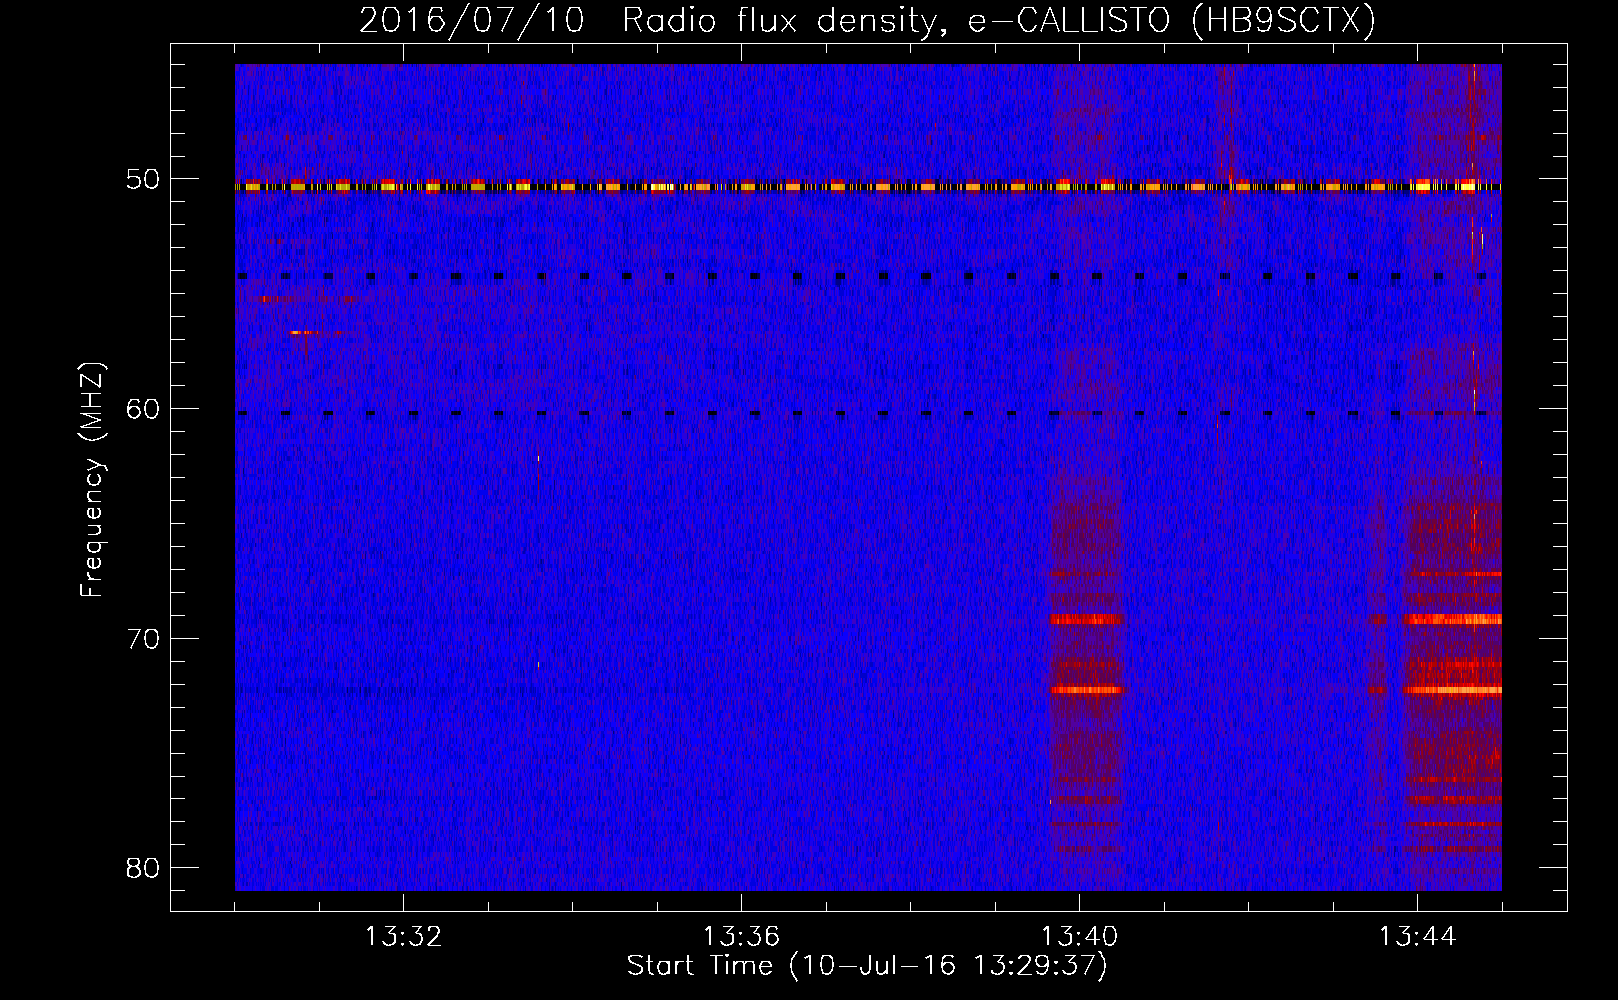Click the 13:44 time tick label

[1417, 937]
